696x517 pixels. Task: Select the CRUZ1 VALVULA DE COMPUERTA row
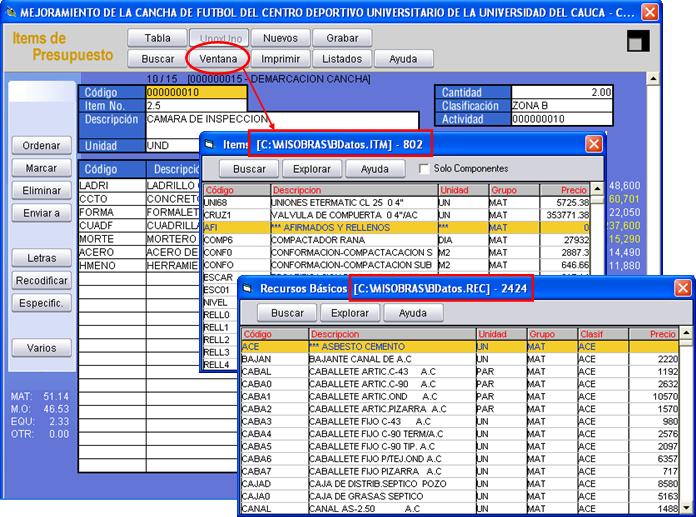tap(397, 215)
